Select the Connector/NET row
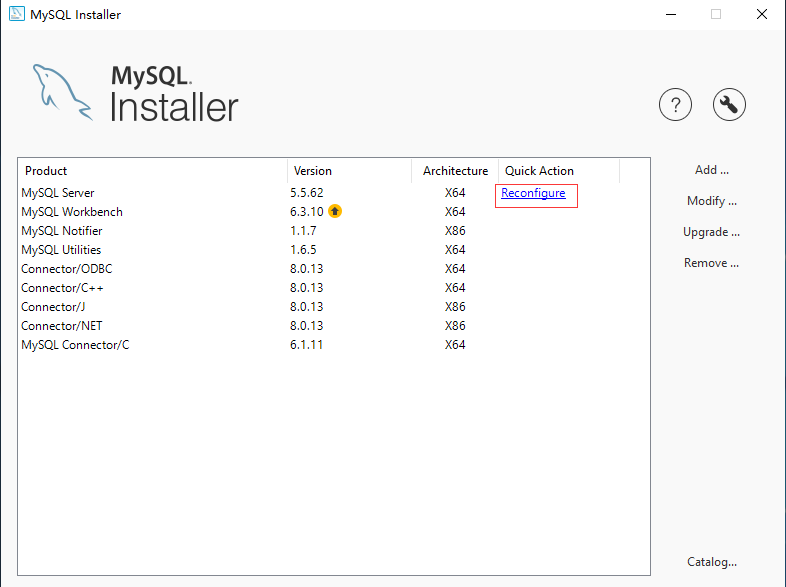786x587 pixels. [334, 326]
